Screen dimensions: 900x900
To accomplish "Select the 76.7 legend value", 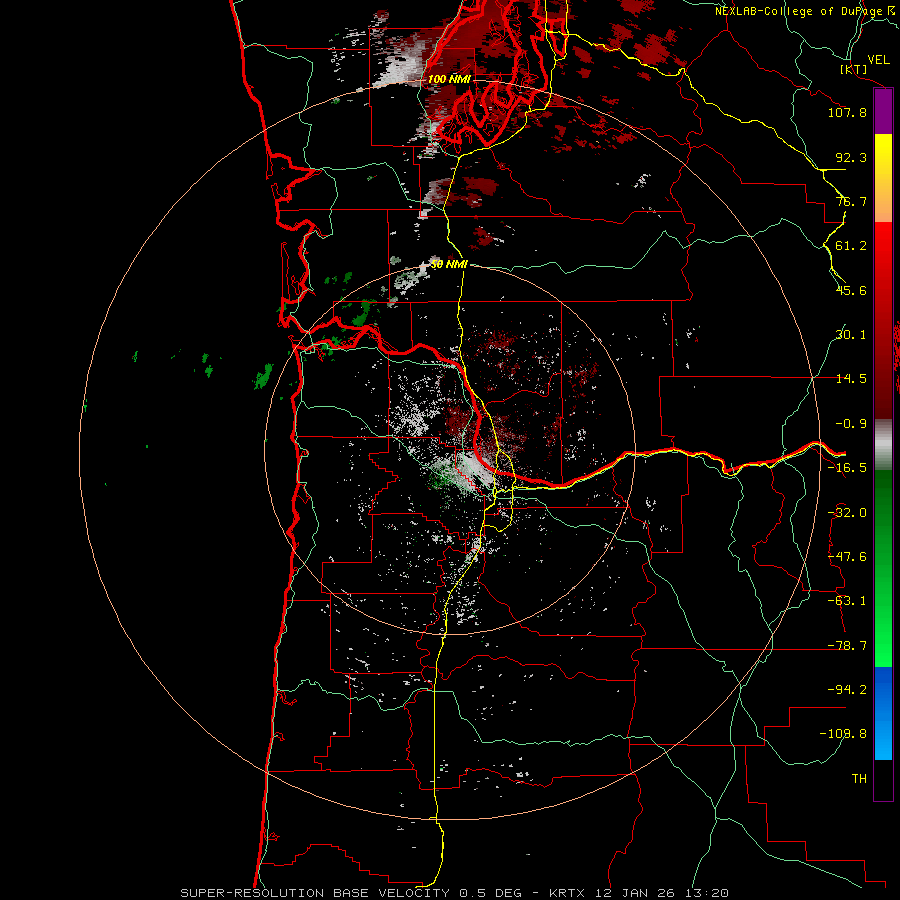I will point(851,201).
